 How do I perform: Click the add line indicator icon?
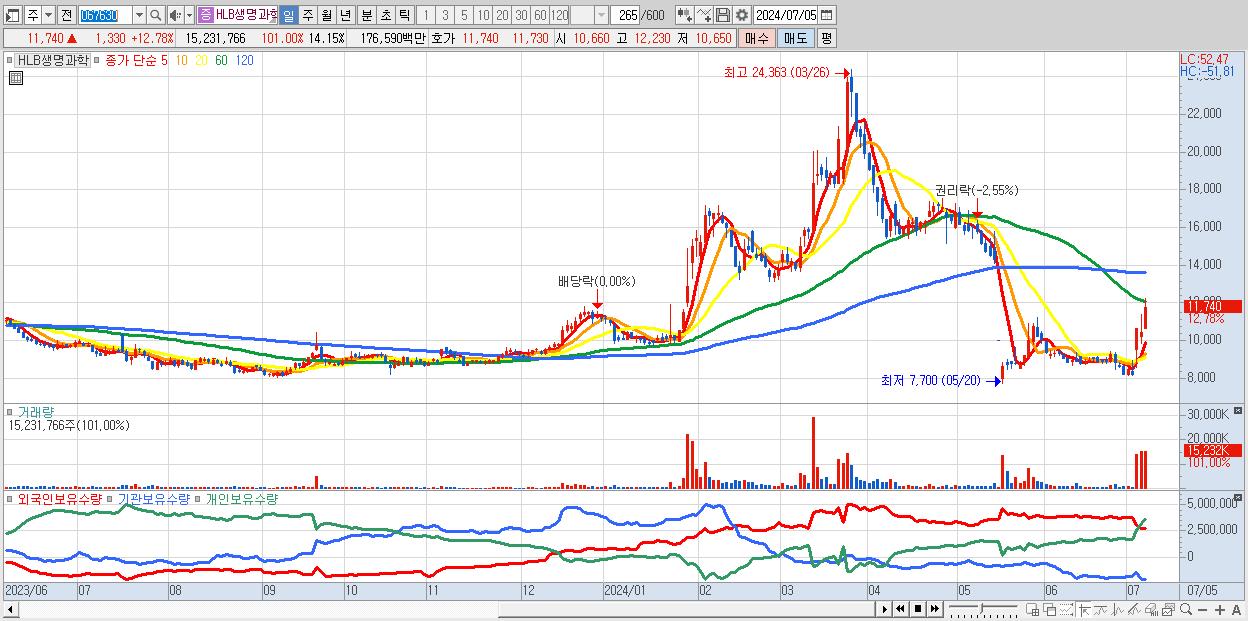pyautogui.click(x=704, y=15)
